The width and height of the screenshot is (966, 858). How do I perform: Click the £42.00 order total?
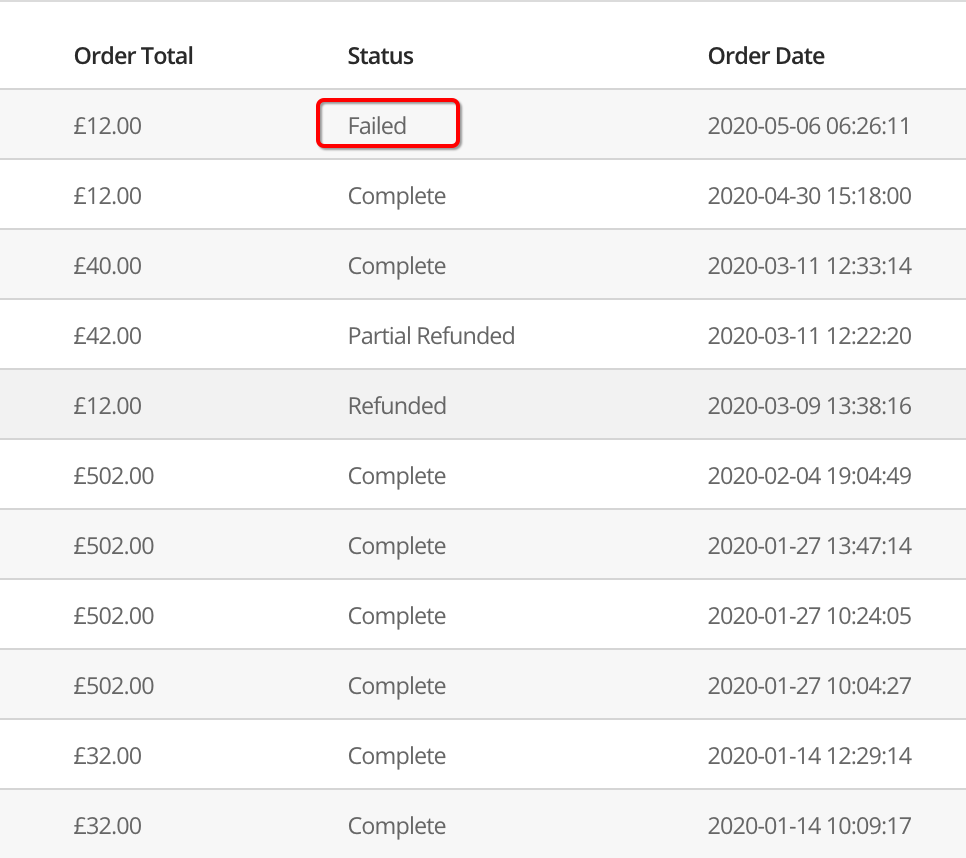108,336
